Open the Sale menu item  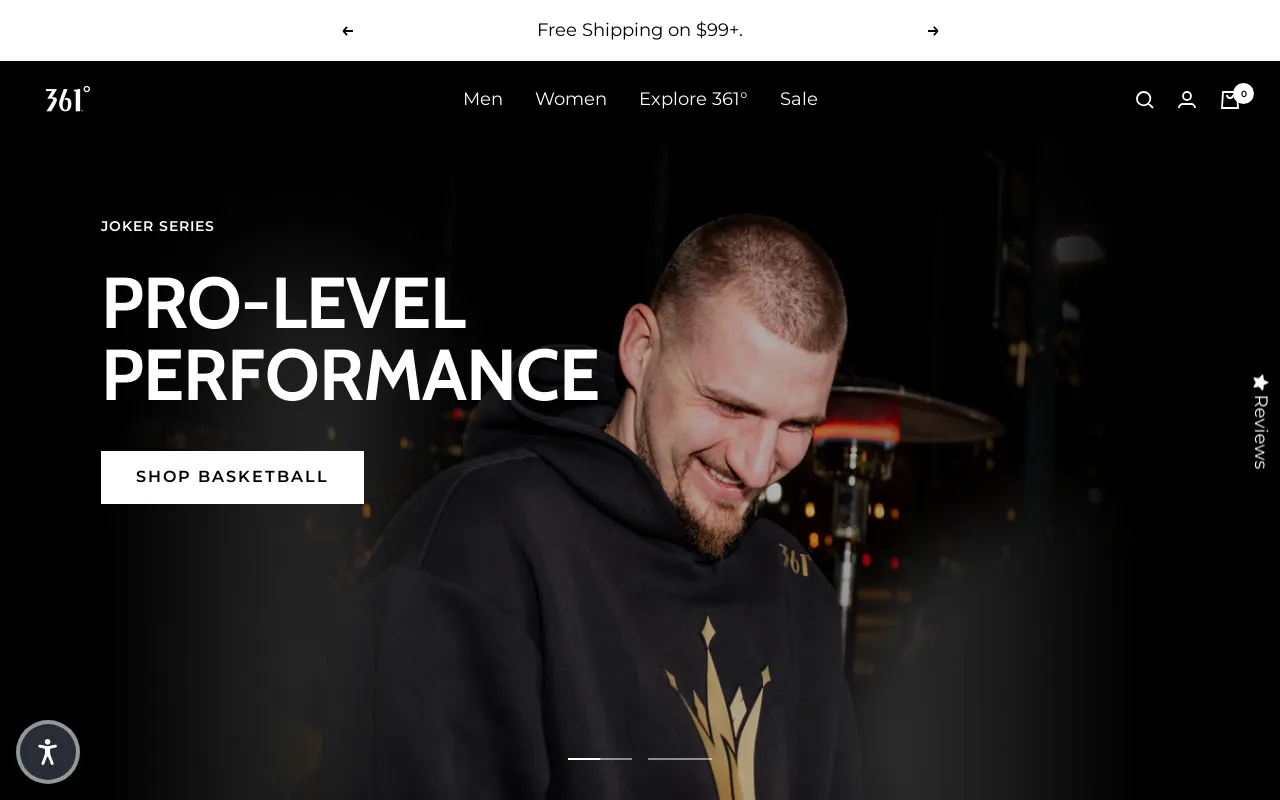(799, 99)
